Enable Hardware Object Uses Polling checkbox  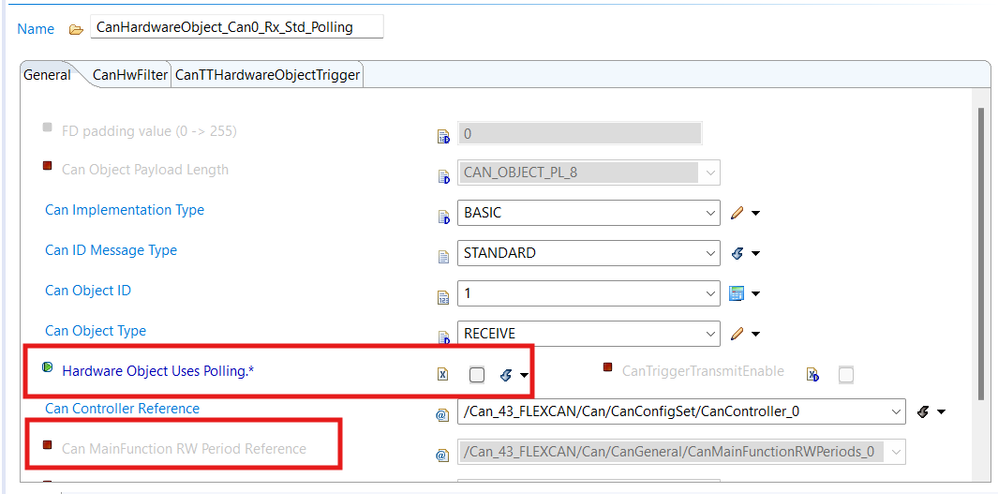click(477, 374)
